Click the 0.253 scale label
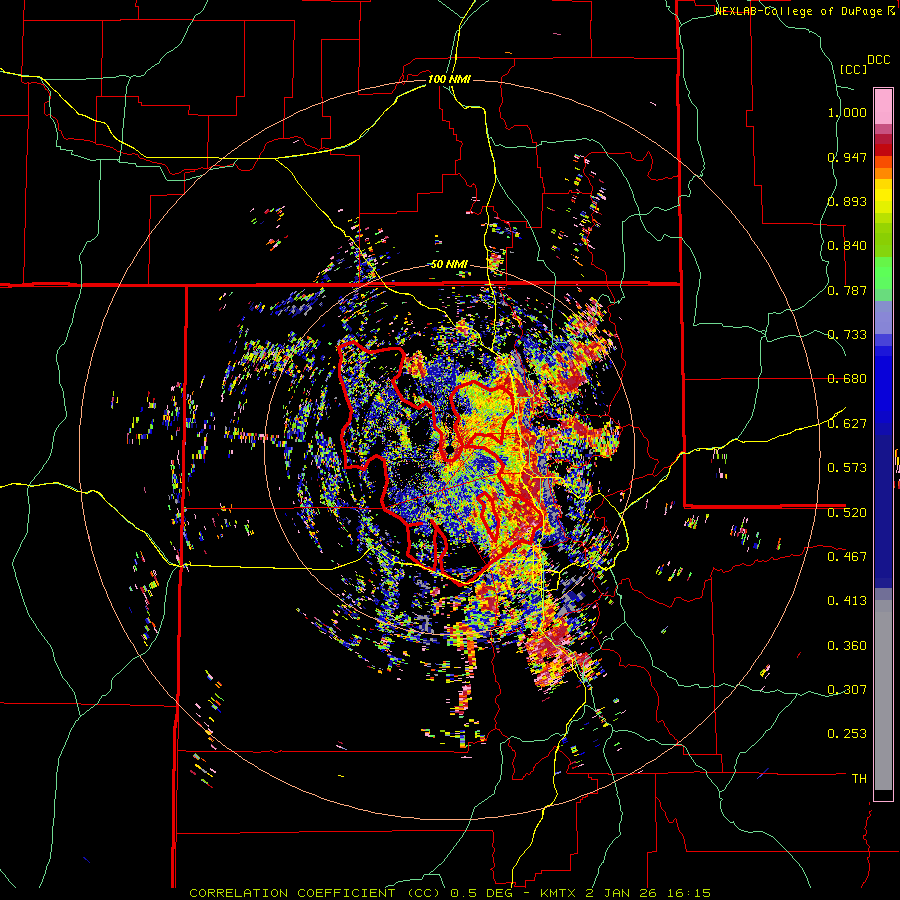The width and height of the screenshot is (900, 900). pos(847,734)
